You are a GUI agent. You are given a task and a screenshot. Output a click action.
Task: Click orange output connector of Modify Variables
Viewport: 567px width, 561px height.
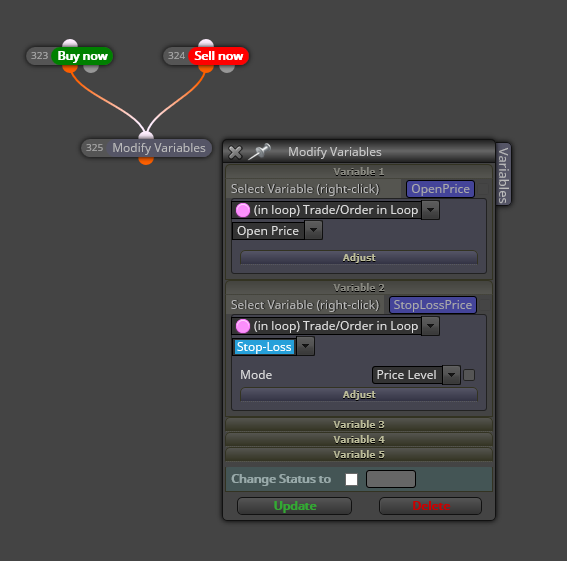tap(146, 160)
